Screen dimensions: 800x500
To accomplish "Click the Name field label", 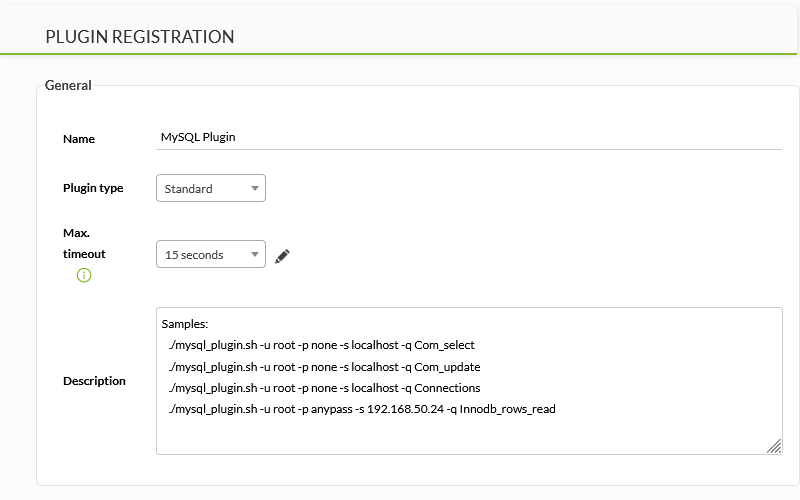I will 79,139.
